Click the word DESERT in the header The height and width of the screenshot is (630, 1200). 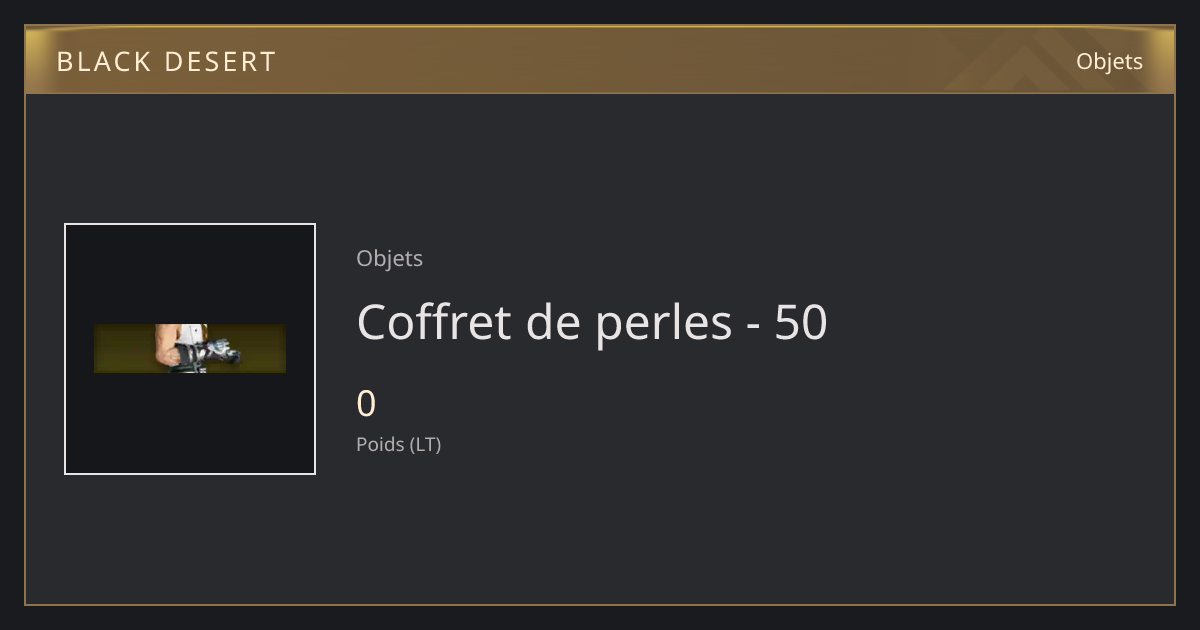point(220,62)
